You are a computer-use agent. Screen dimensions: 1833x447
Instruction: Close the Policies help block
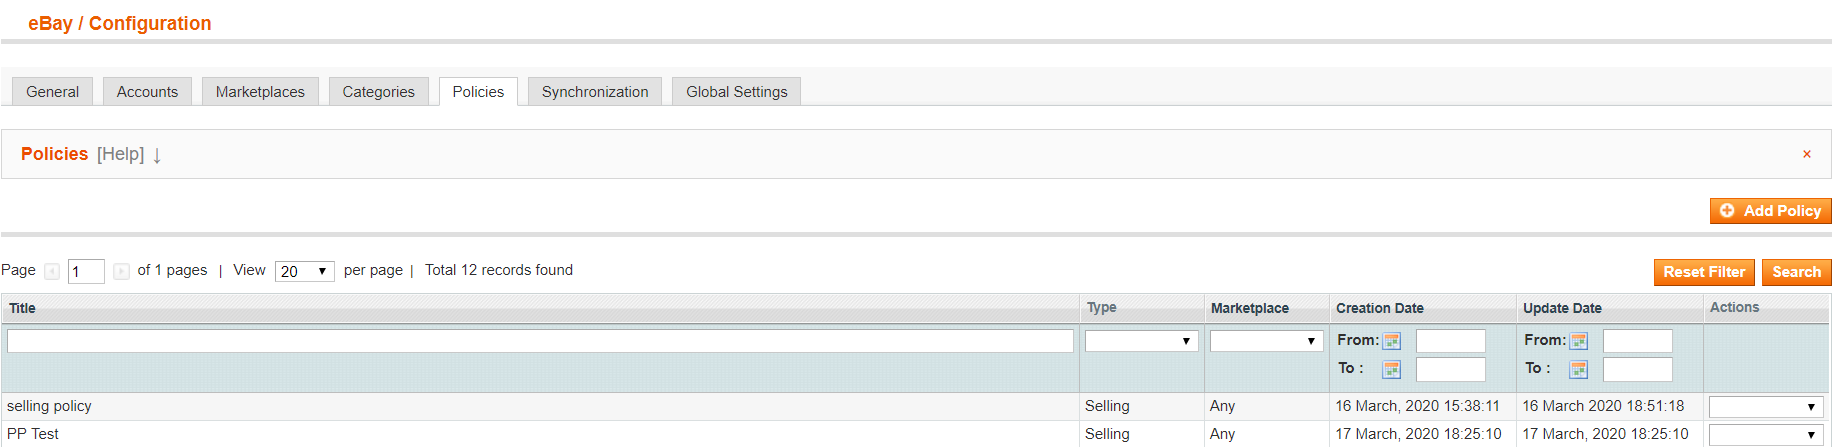click(x=1806, y=154)
